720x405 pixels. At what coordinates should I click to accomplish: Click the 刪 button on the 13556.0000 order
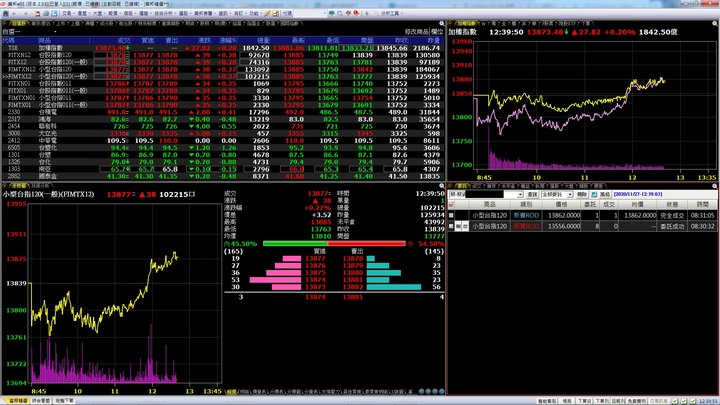(457, 226)
